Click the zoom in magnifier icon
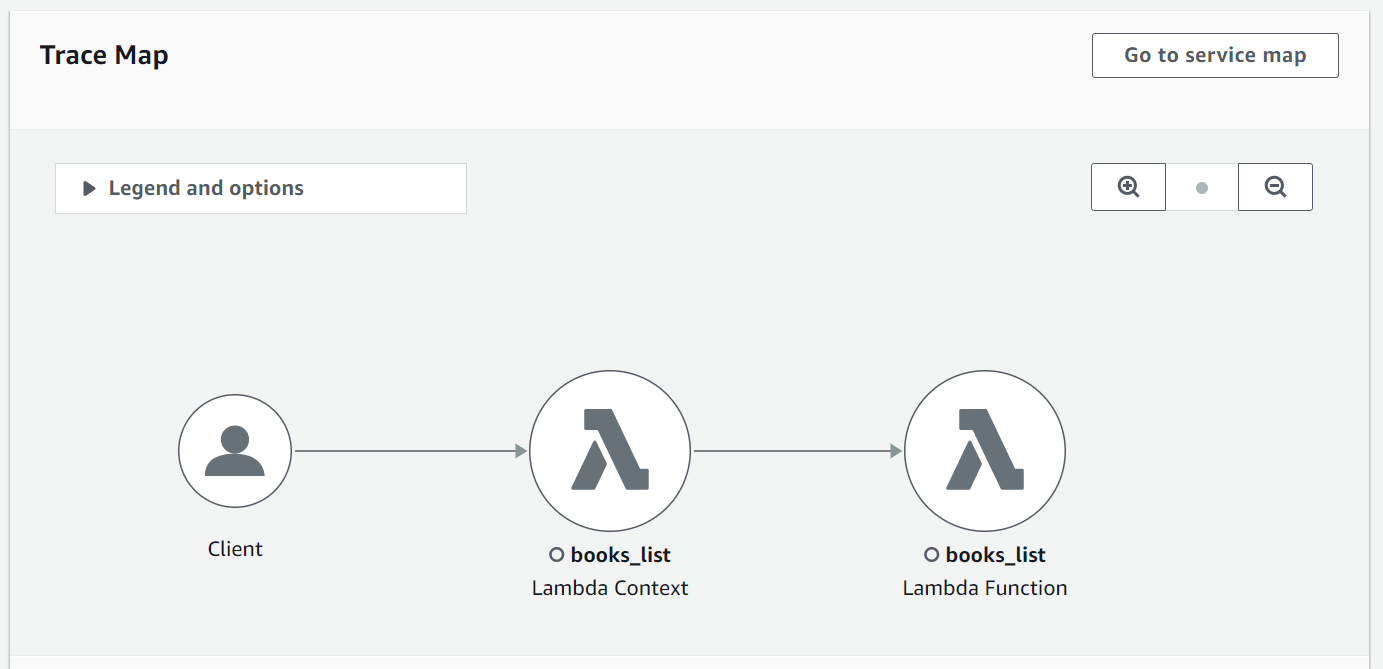Image resolution: width=1383 pixels, height=669 pixels. coord(1128,187)
